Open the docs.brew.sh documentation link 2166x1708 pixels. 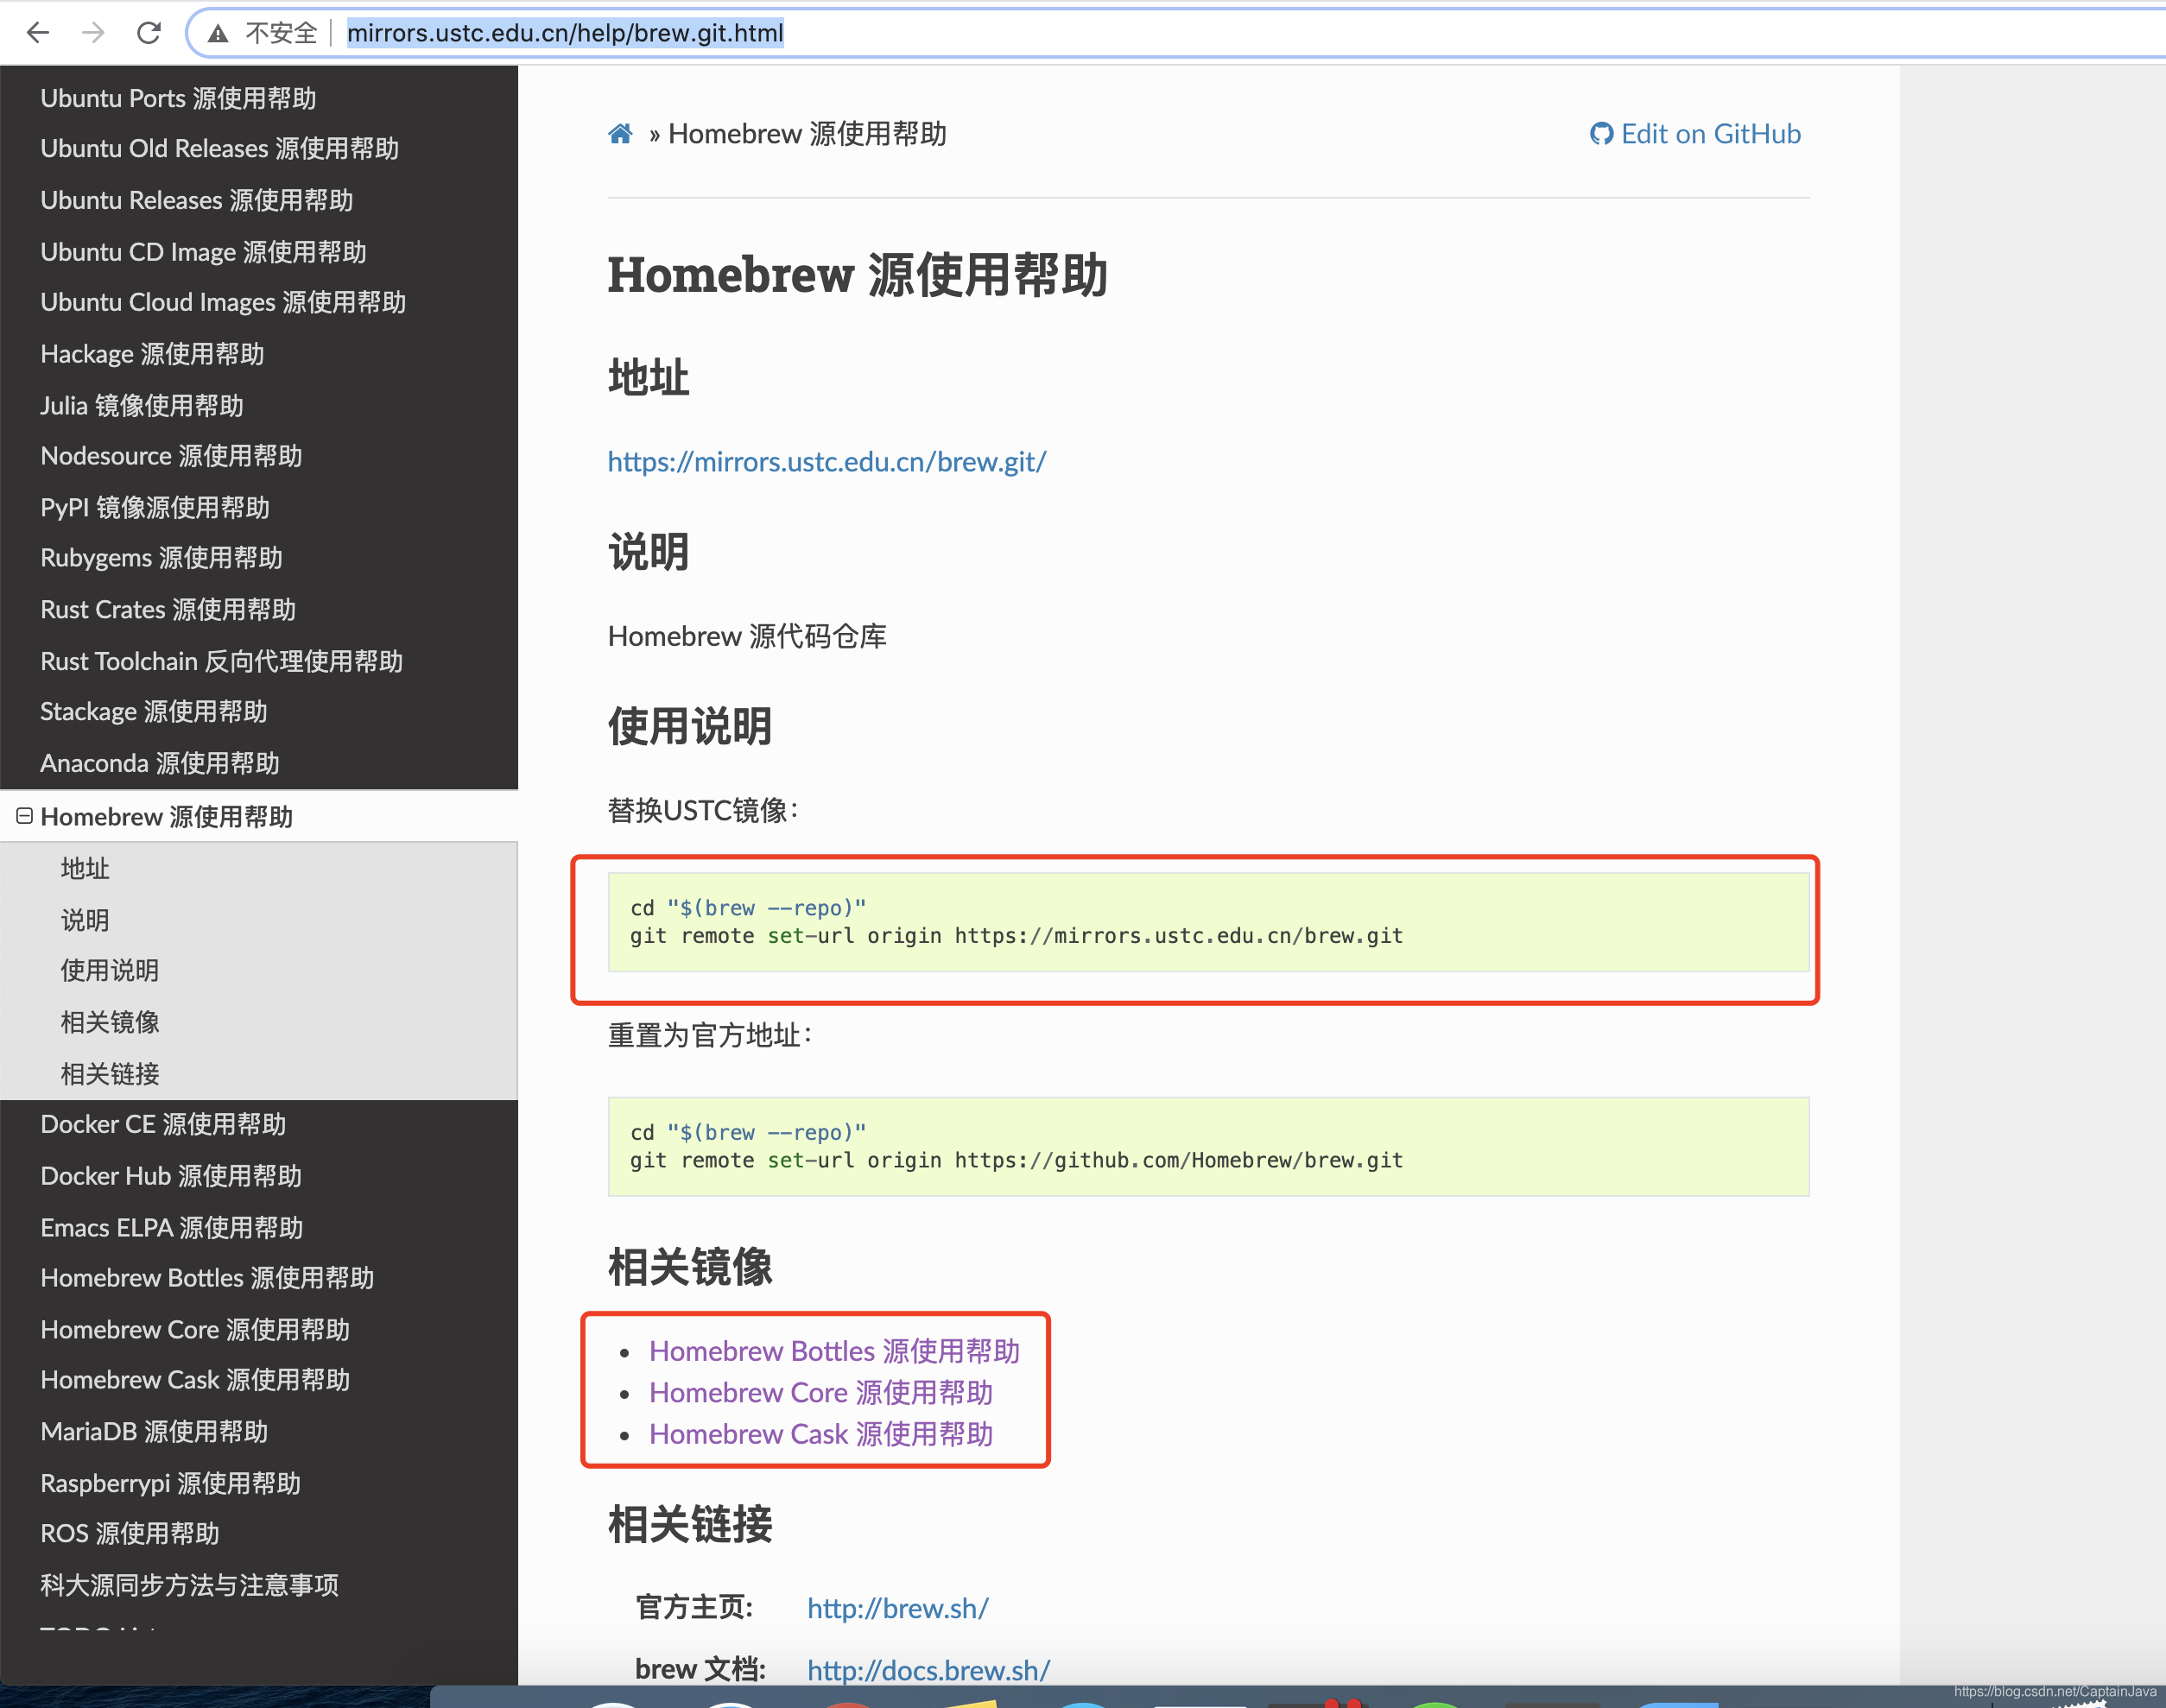[x=928, y=1669]
